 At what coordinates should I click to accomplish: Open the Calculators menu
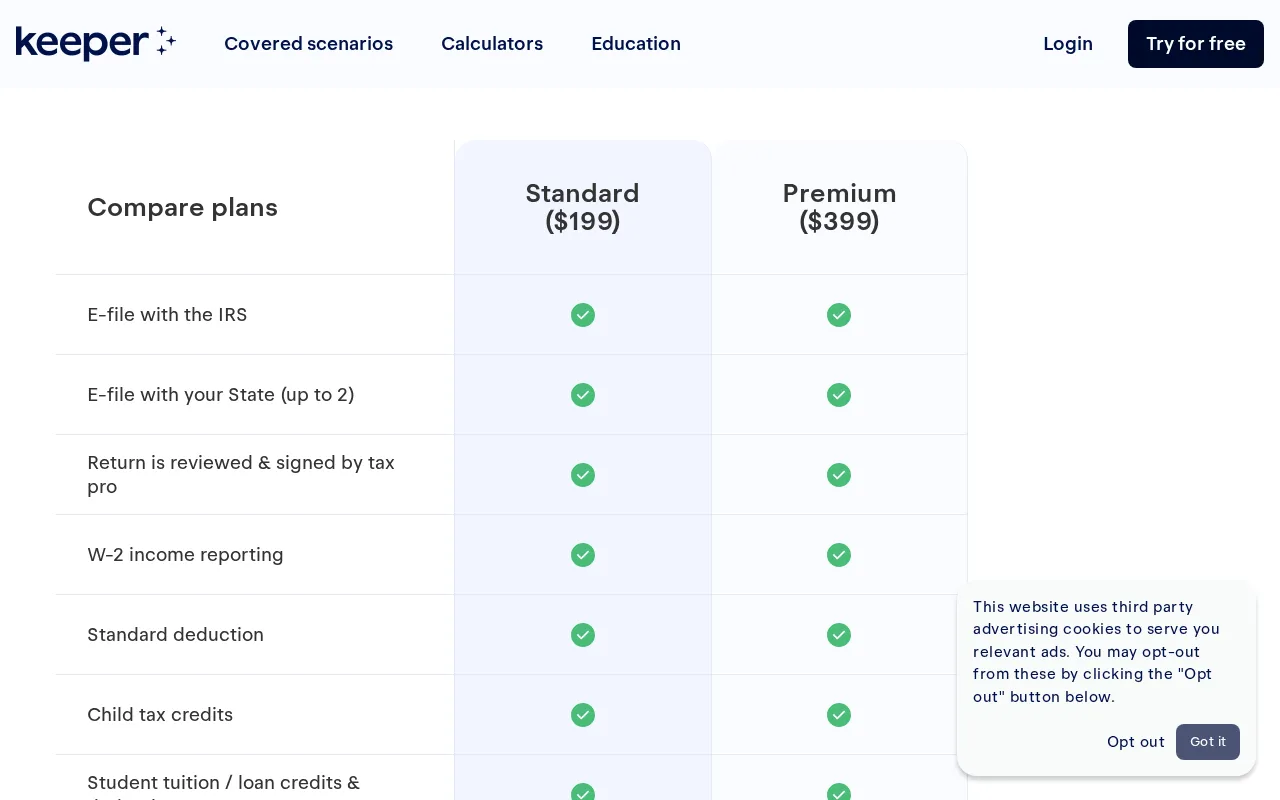coord(492,44)
